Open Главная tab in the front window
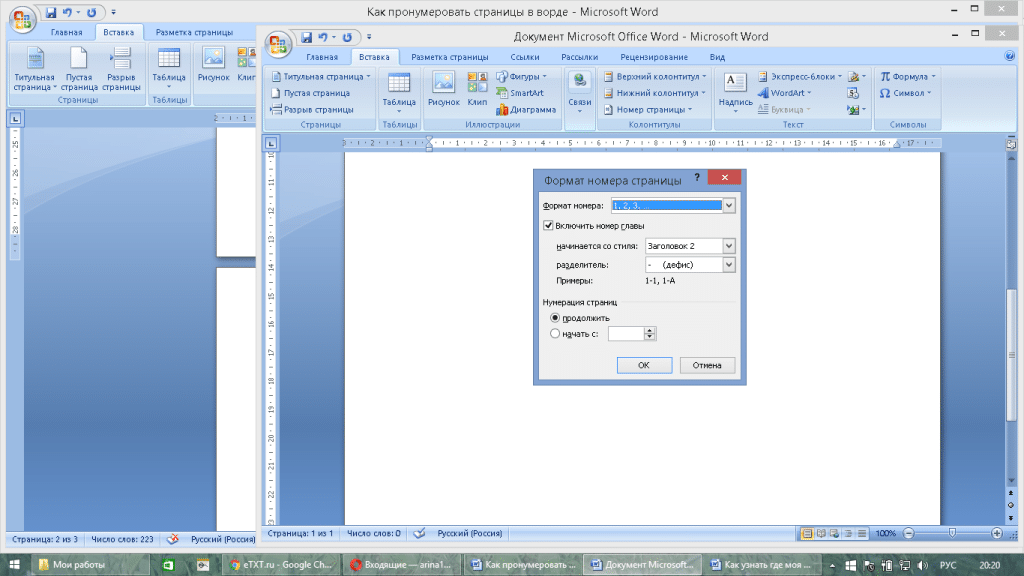The width and height of the screenshot is (1024, 576). click(x=322, y=57)
